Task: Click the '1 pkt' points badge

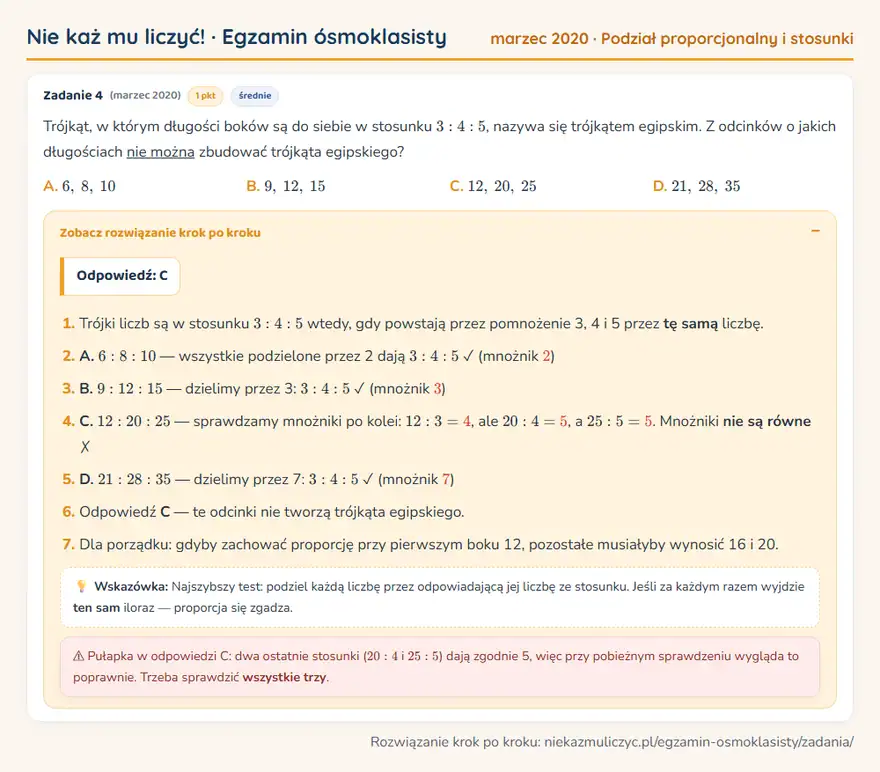Action: [x=205, y=96]
